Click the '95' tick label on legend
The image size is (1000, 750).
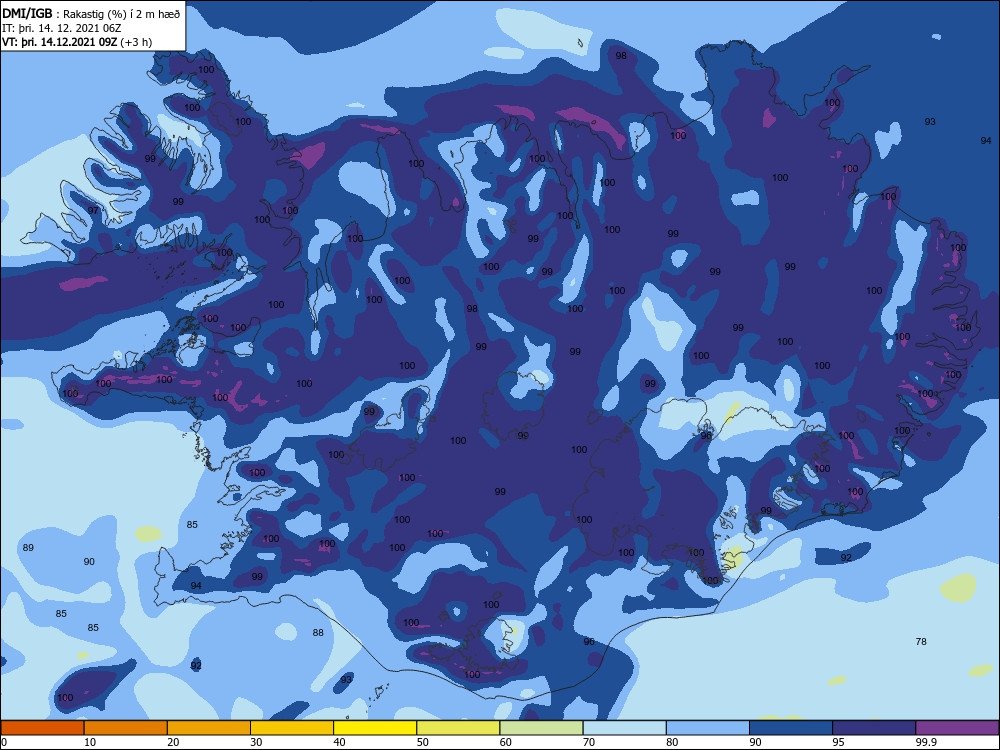(838, 742)
